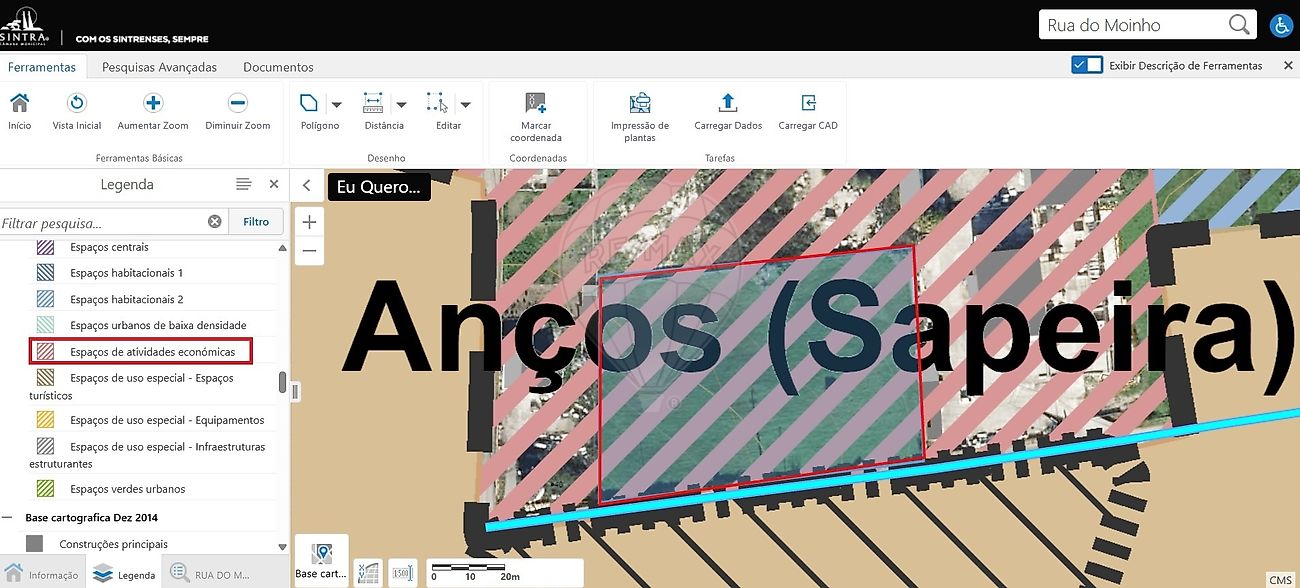Click the Carregar CAD icon
The width and height of the screenshot is (1300, 588).
[808, 104]
